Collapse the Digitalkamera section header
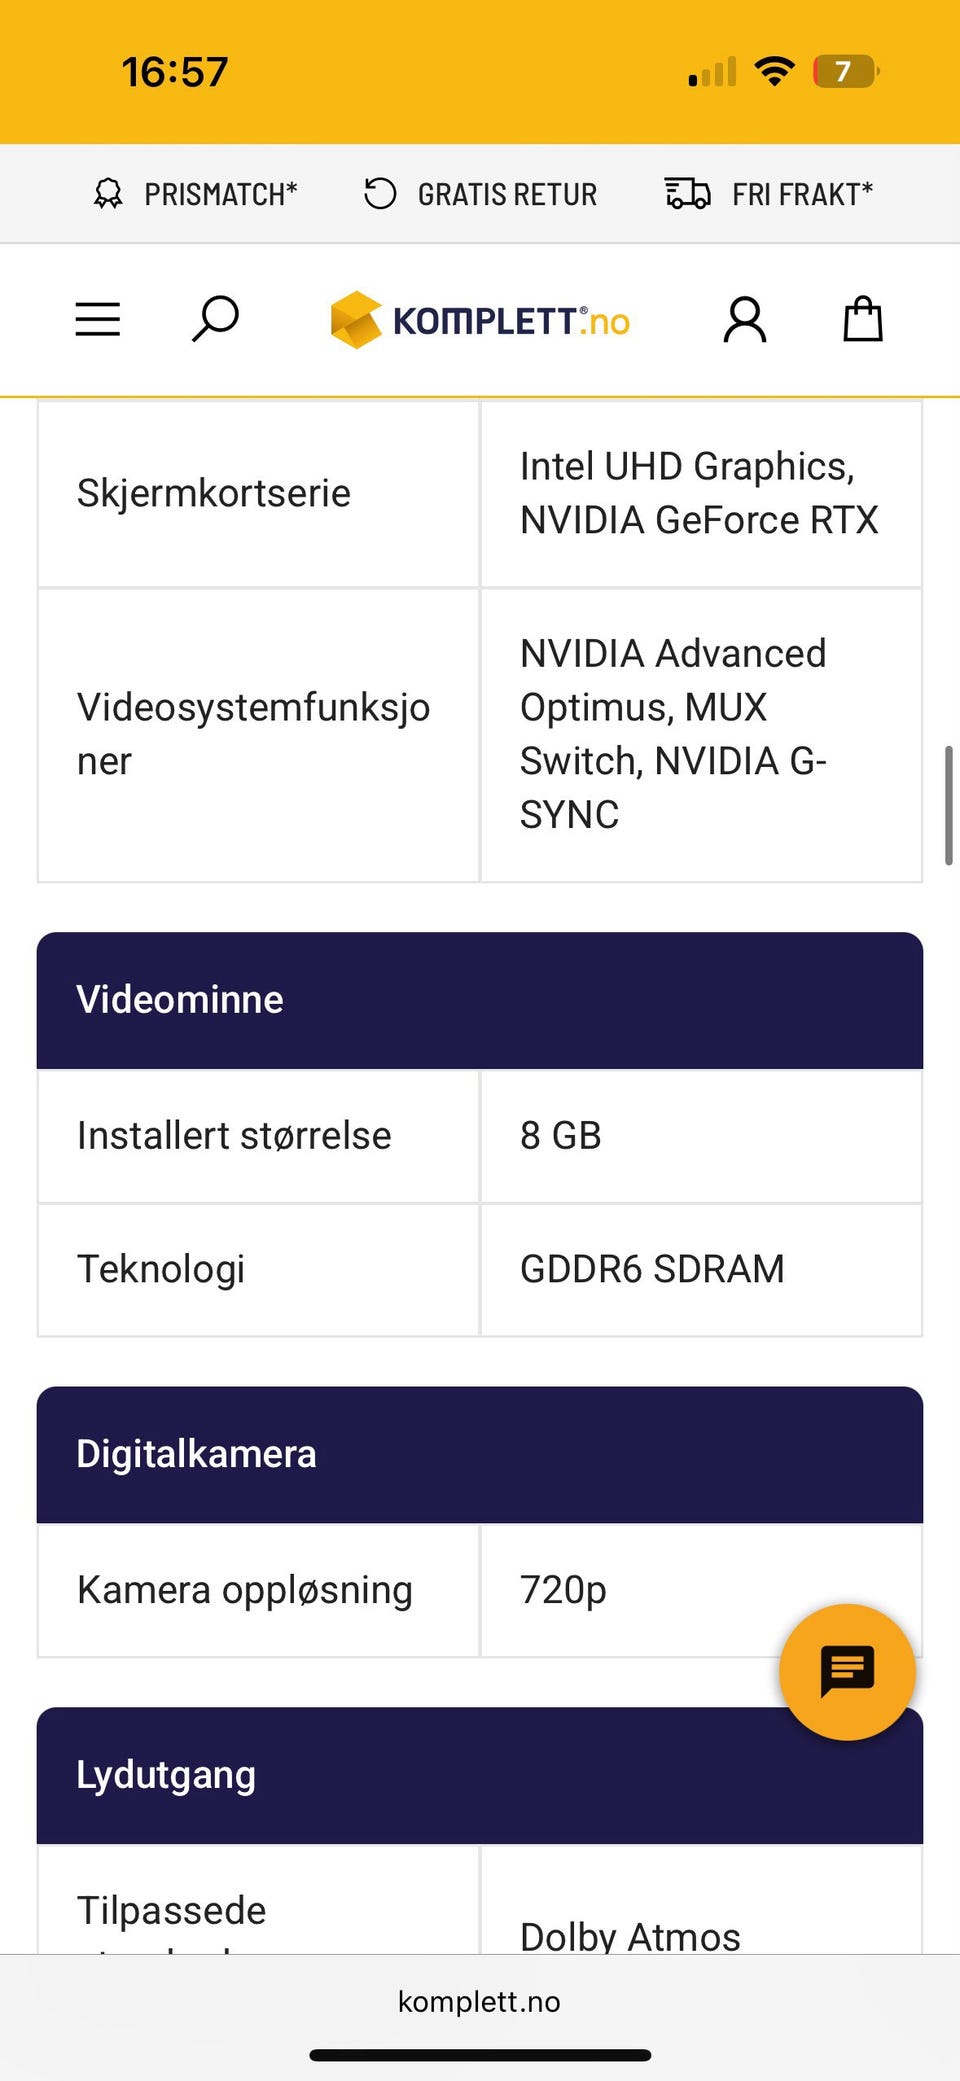Image resolution: width=960 pixels, height=2081 pixels. point(480,1454)
